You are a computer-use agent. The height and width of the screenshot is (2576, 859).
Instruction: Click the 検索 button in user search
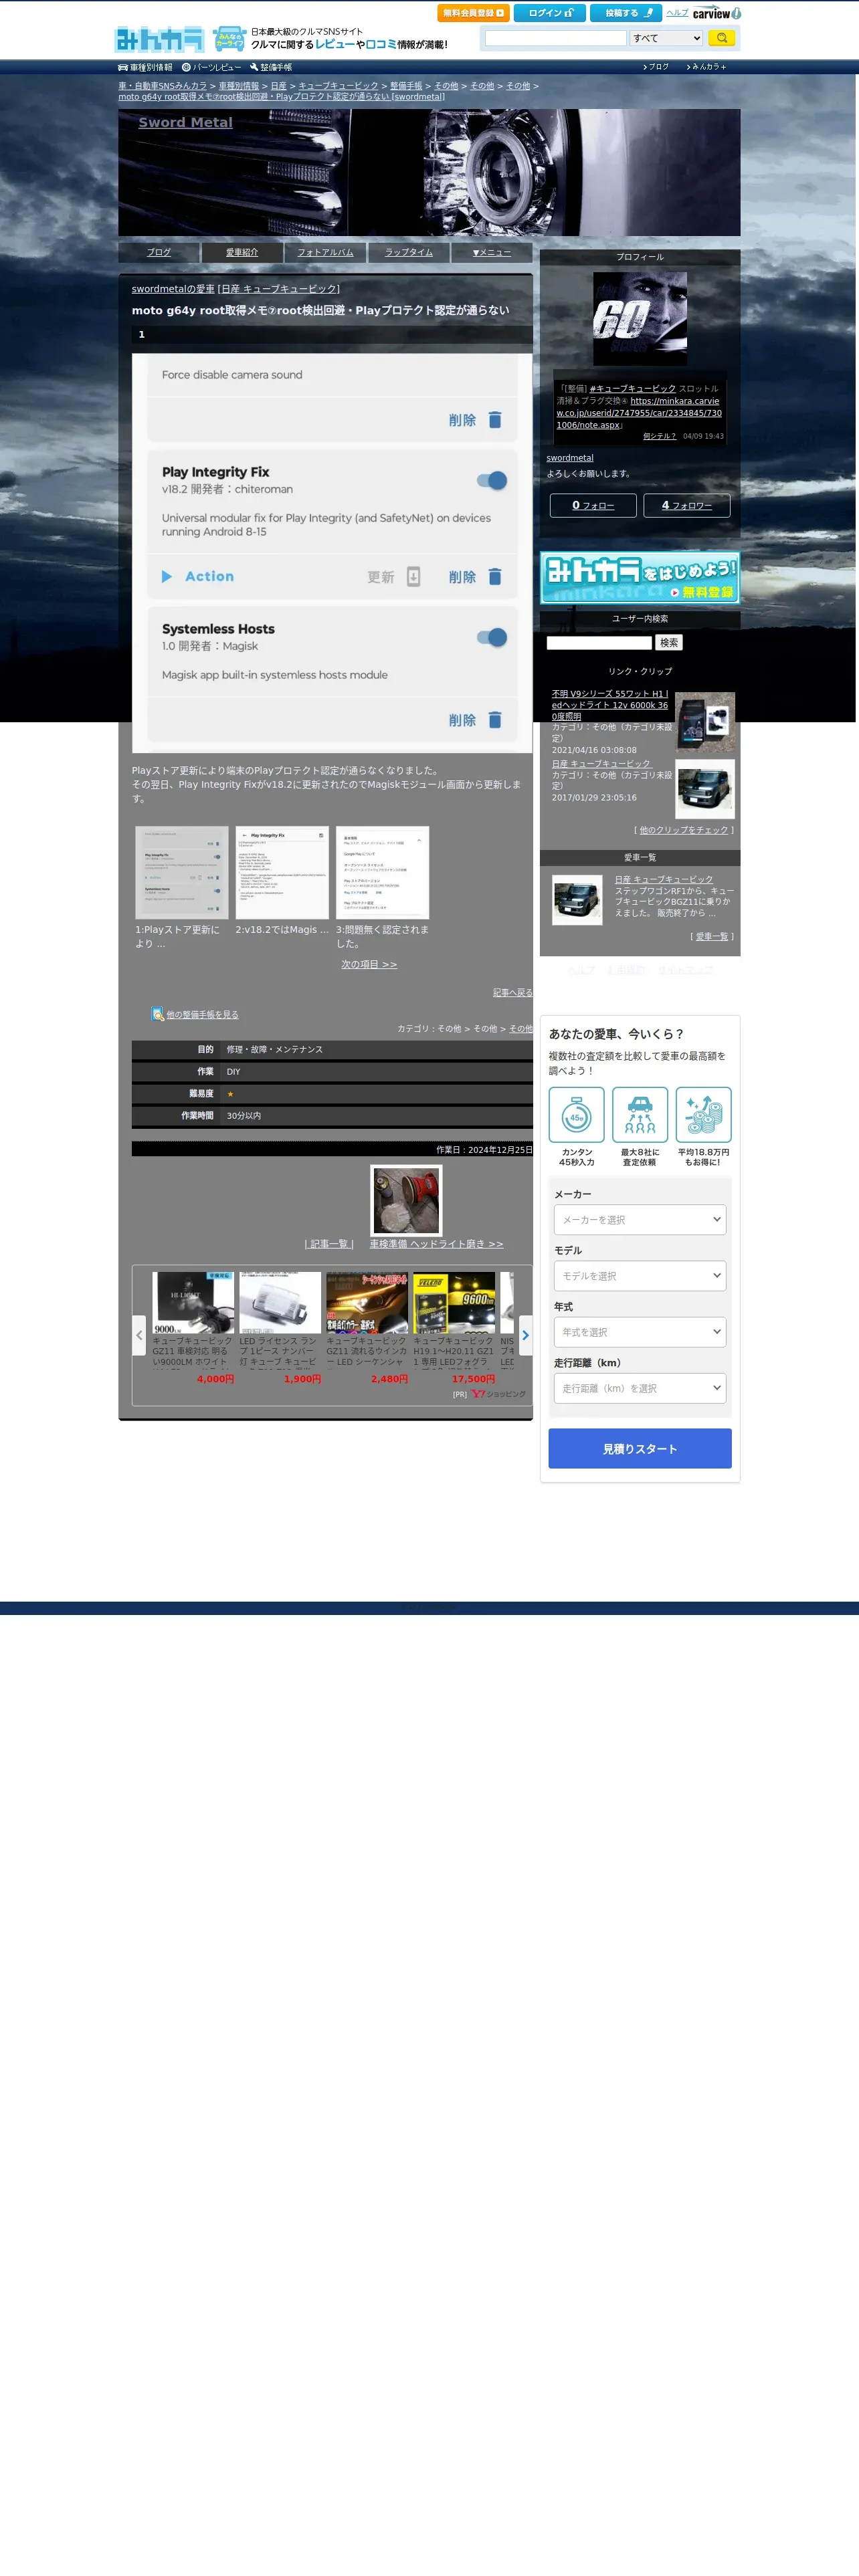[669, 643]
